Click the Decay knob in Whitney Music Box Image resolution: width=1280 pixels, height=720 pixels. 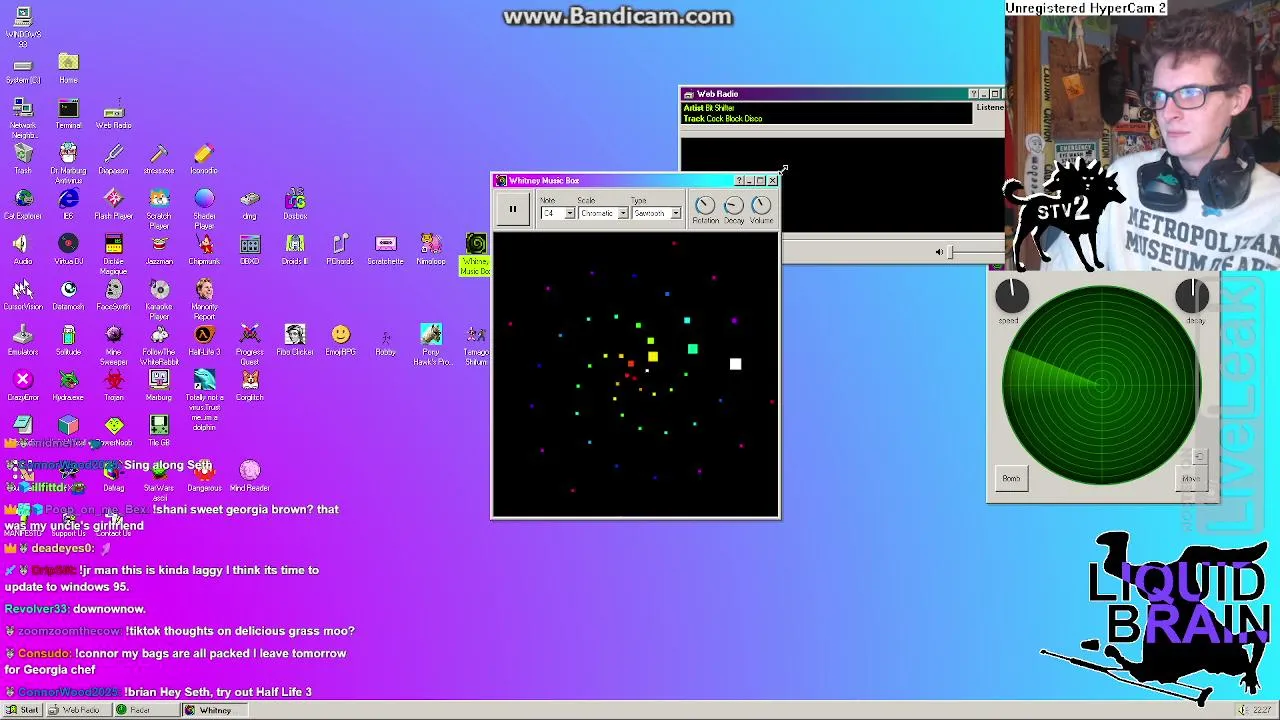(733, 205)
